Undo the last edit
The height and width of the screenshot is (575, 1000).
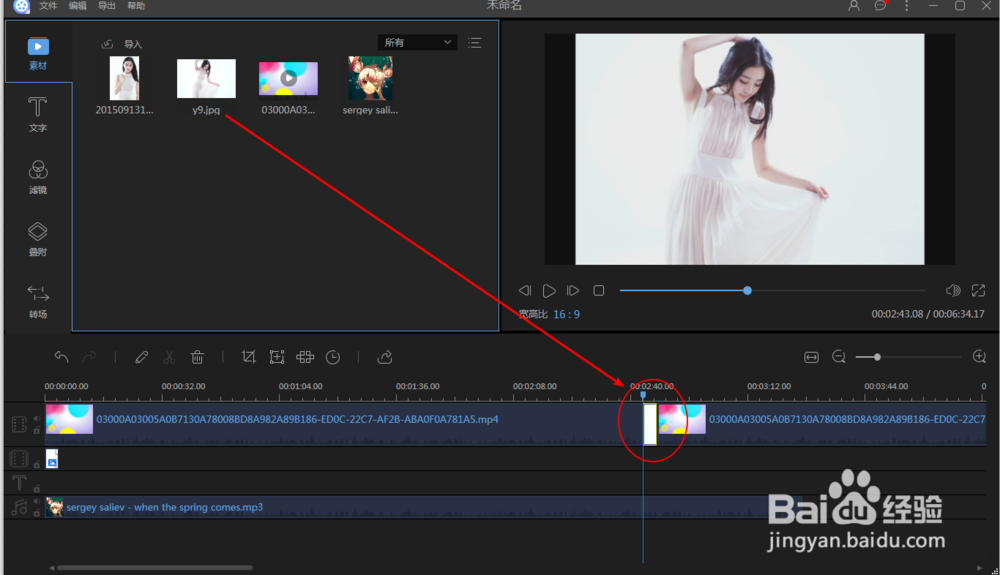pyautogui.click(x=61, y=357)
